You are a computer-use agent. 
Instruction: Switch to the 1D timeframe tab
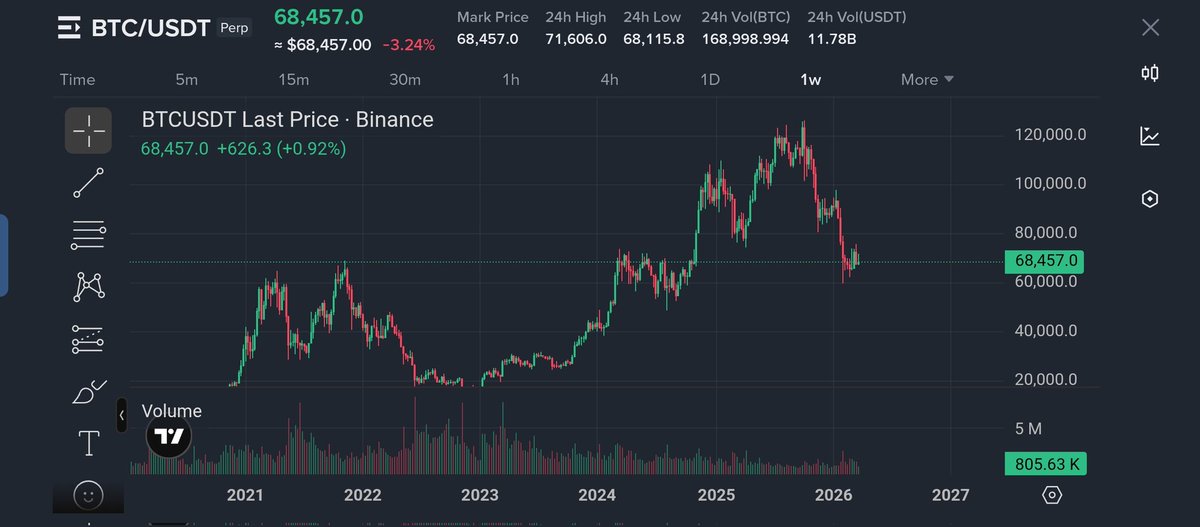click(x=709, y=80)
